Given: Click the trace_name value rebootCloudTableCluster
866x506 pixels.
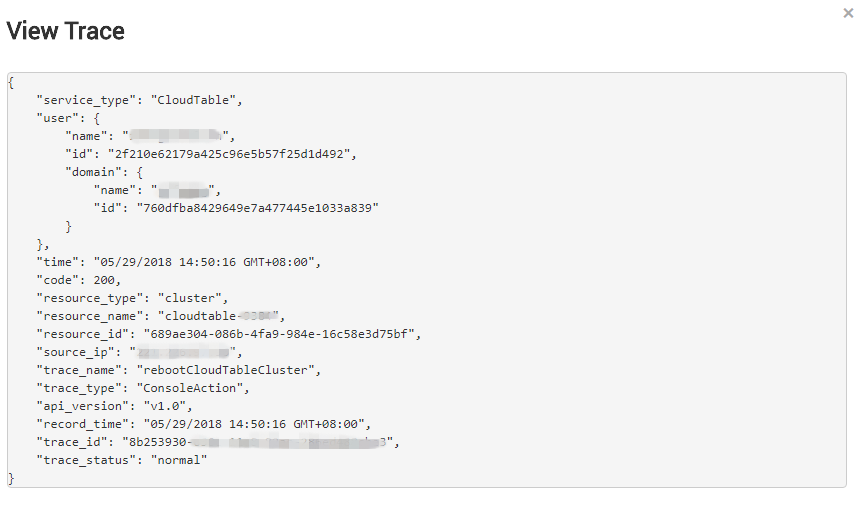Looking at the screenshot, I should point(229,370).
